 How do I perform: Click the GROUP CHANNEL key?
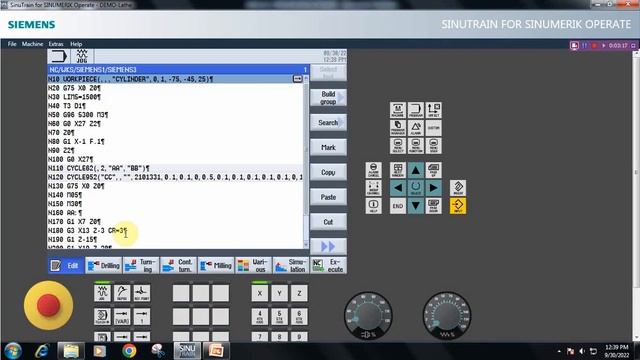pyautogui.click(x=373, y=188)
